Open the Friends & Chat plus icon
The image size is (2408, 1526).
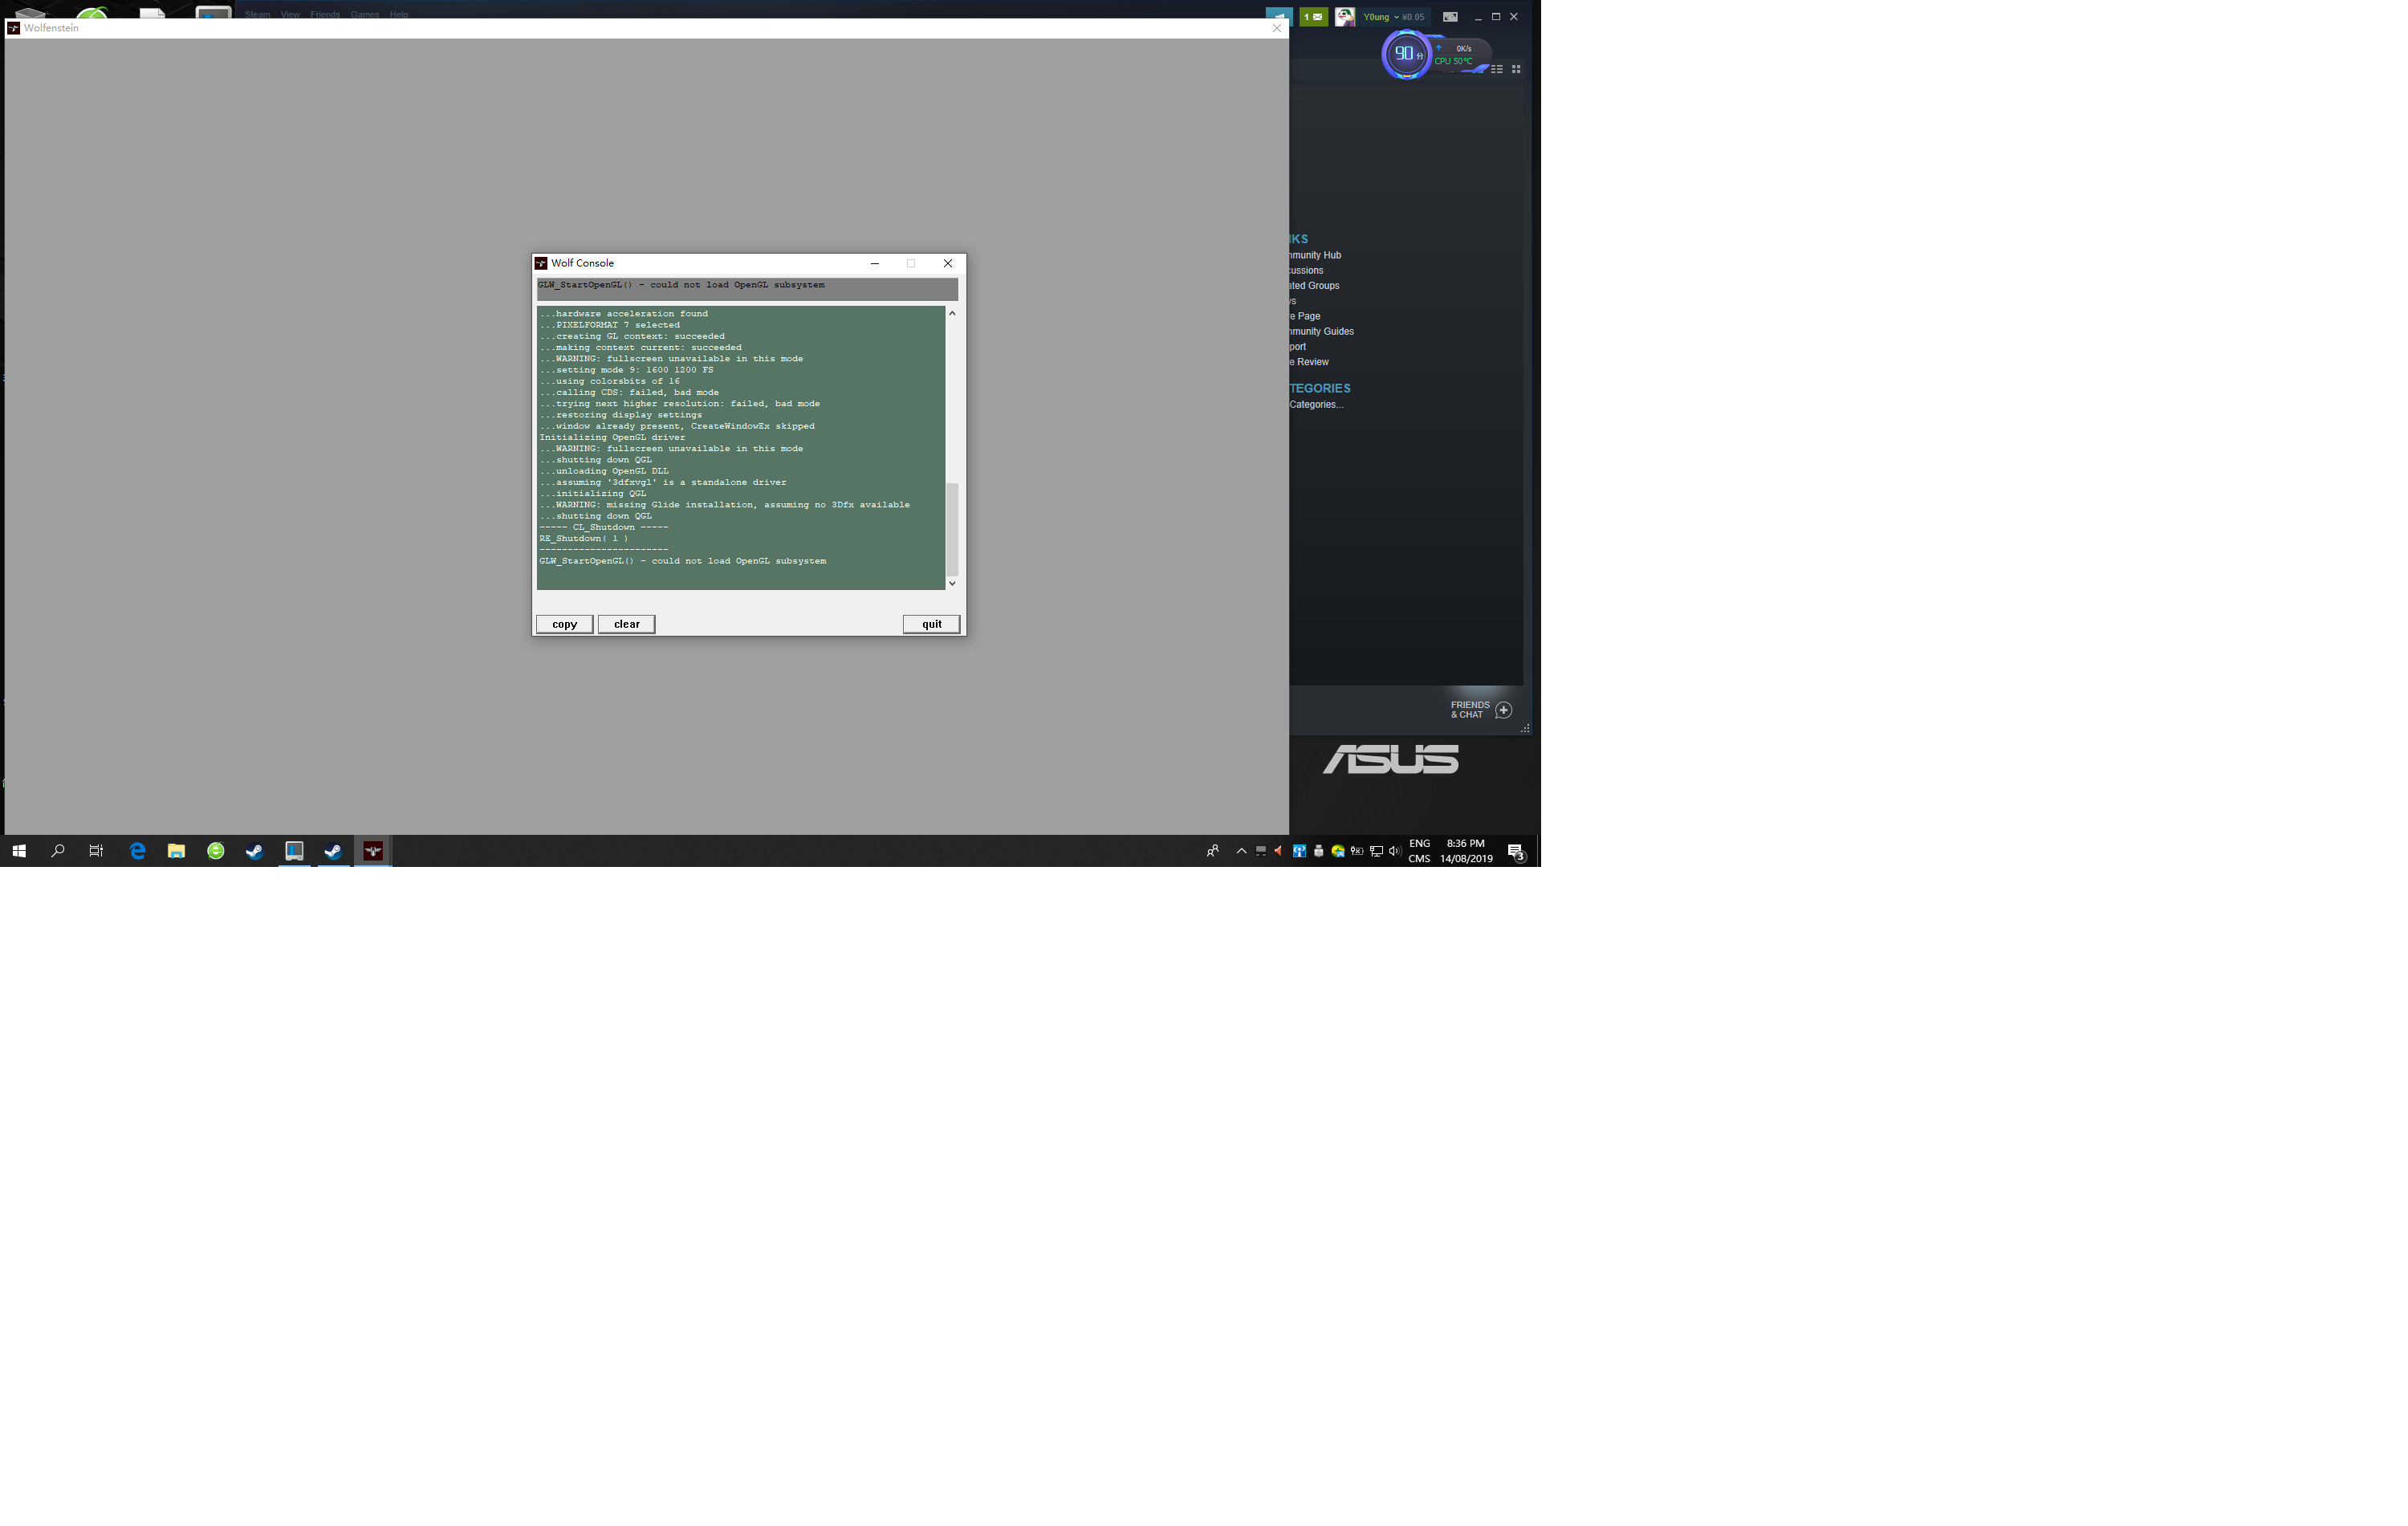tap(1503, 710)
